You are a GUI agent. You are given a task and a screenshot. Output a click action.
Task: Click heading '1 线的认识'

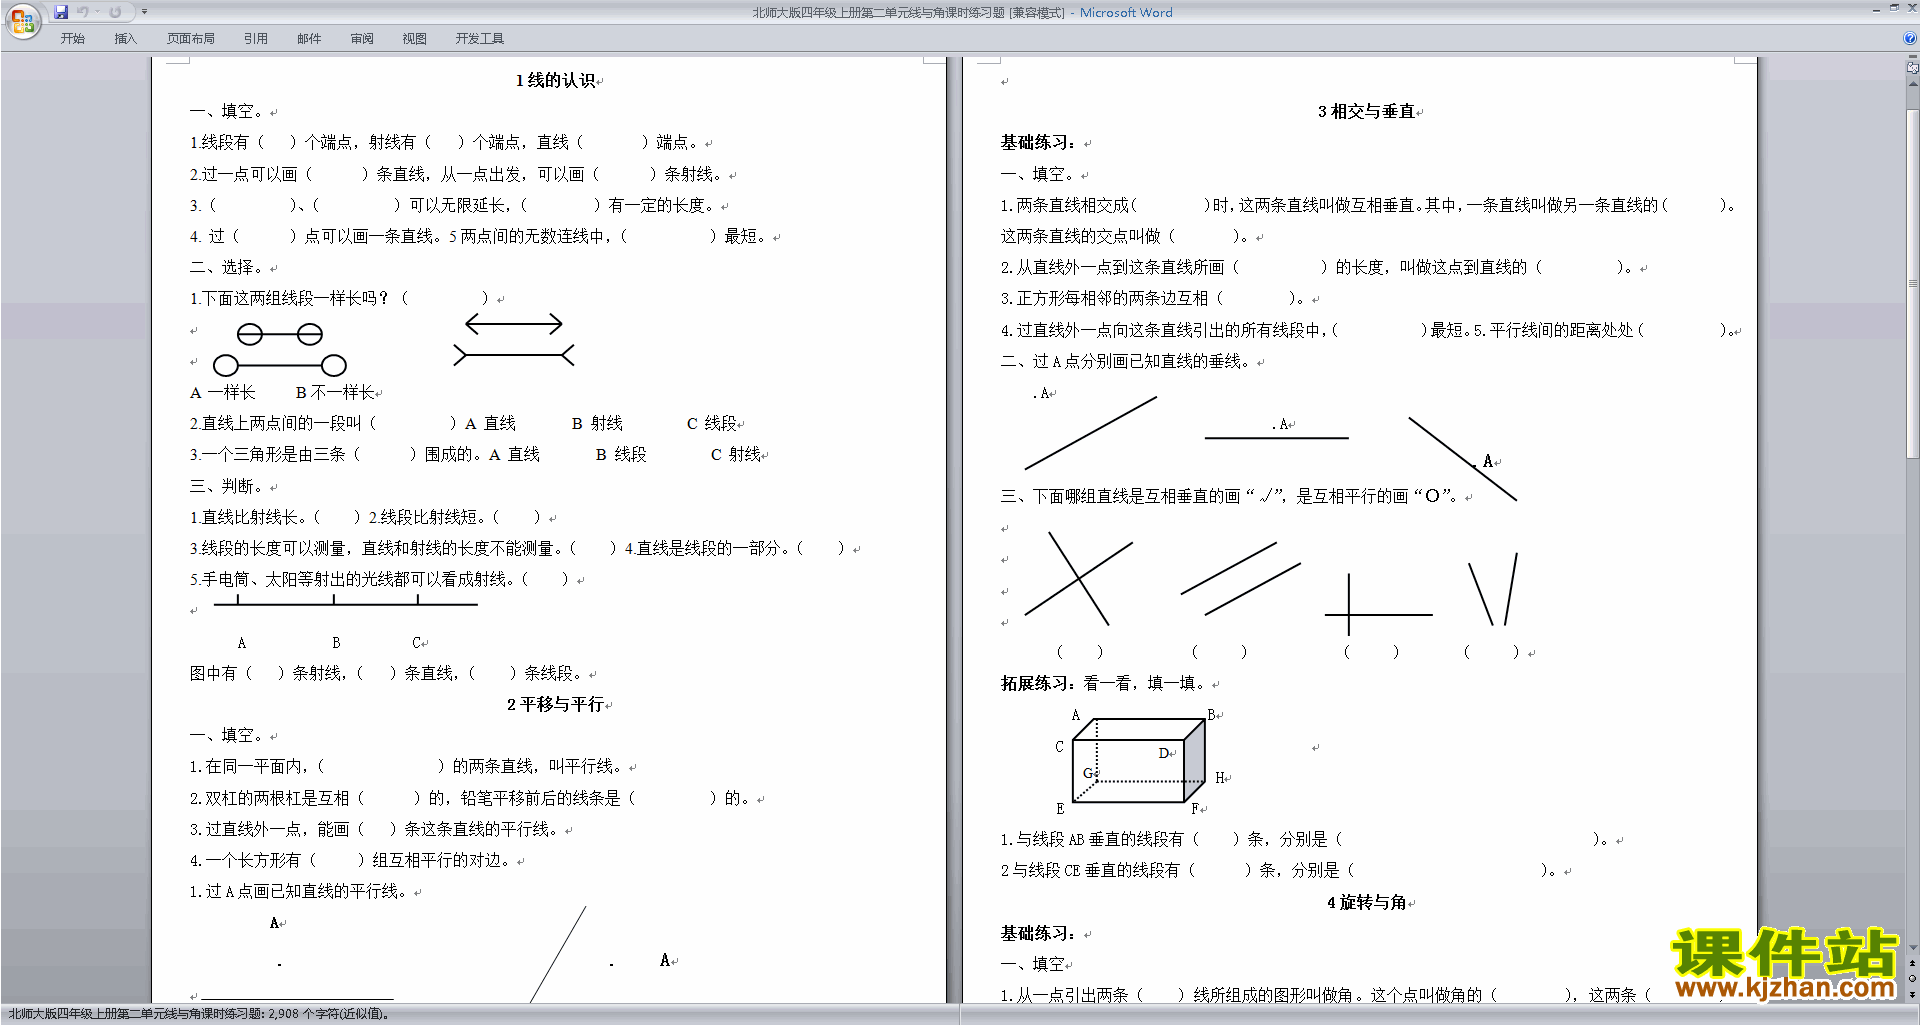(555, 80)
